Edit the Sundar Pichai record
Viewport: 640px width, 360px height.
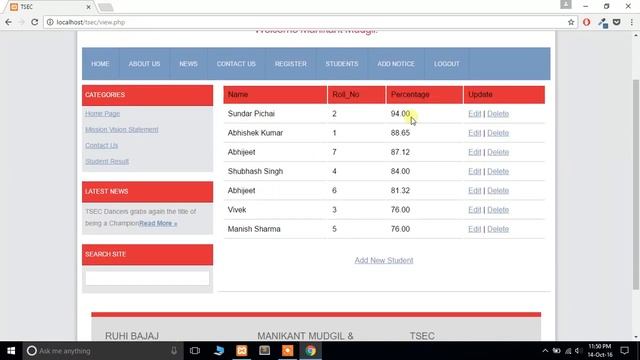point(475,114)
